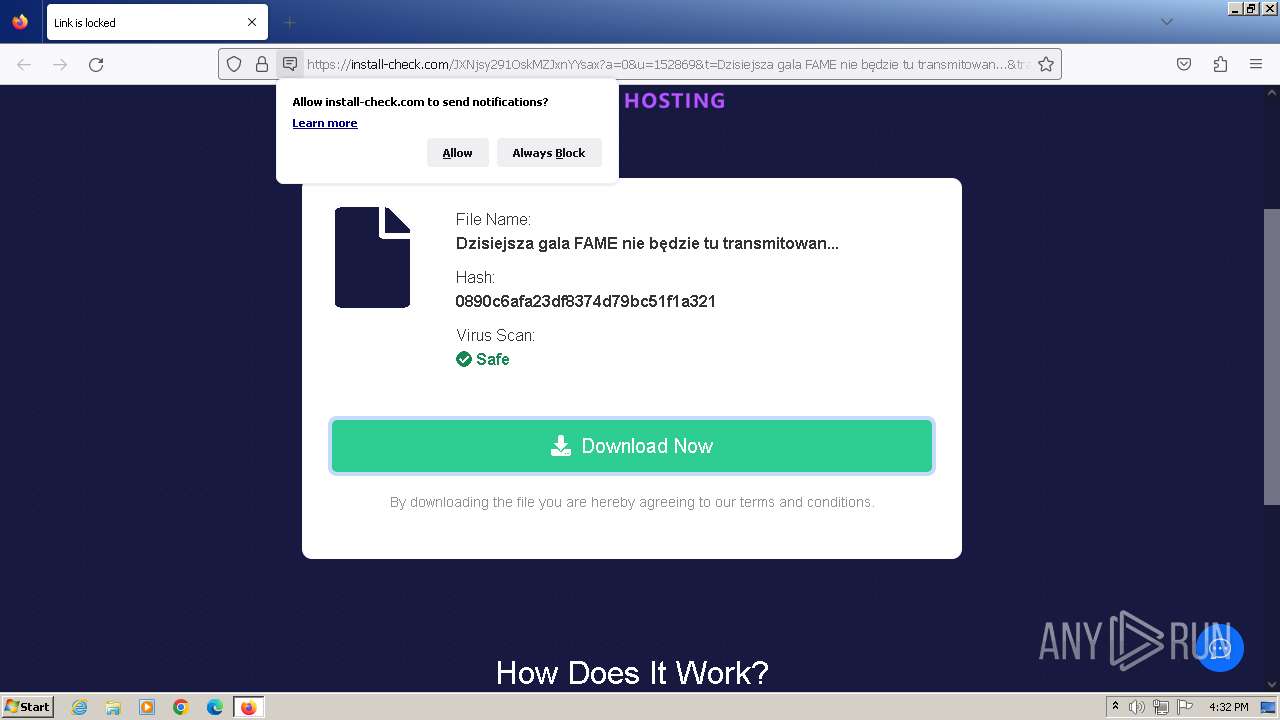The height and width of the screenshot is (720, 1280).
Task: Open File Explorer from taskbar
Action: 113,707
